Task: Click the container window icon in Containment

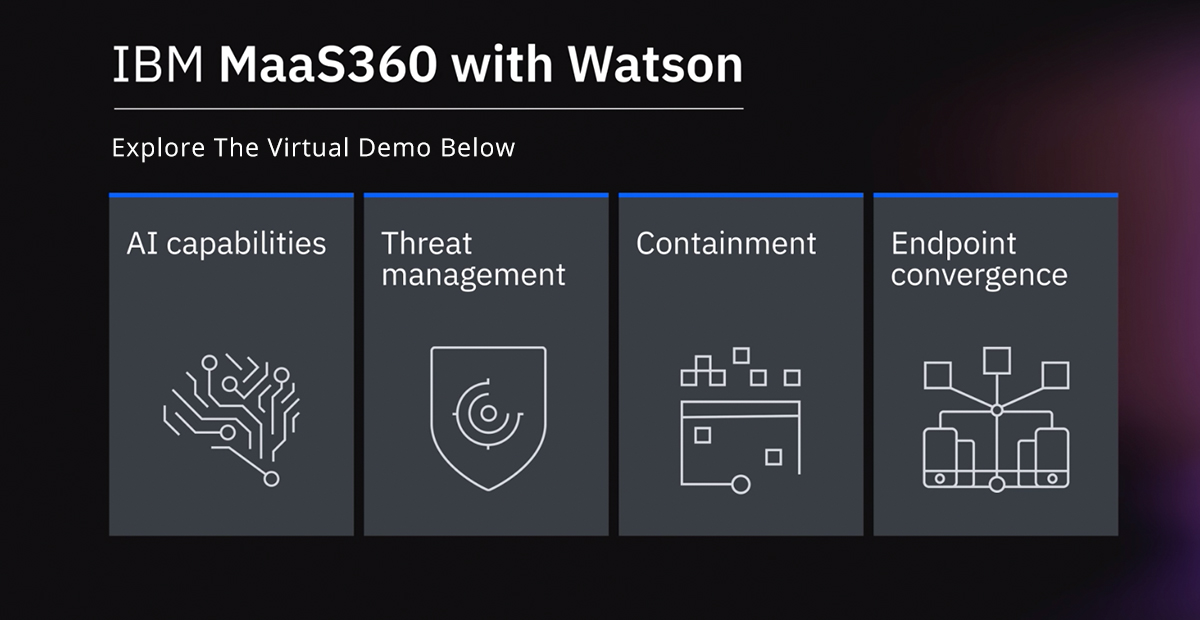Action: (x=740, y=420)
